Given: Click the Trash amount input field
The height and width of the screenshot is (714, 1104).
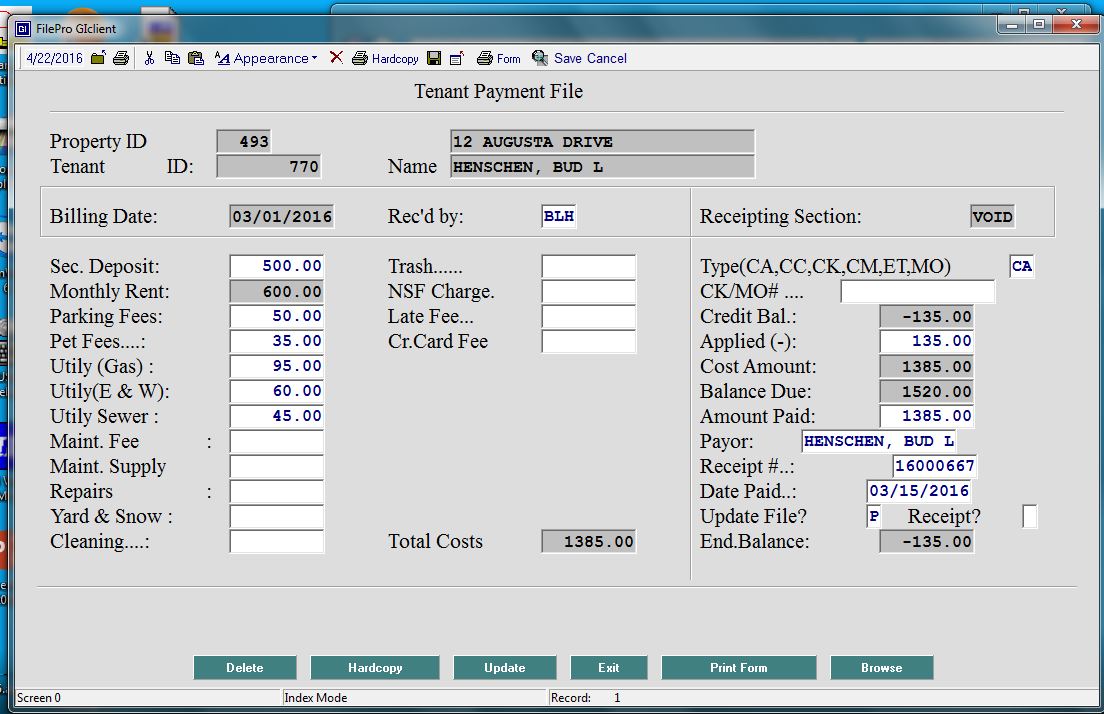Looking at the screenshot, I should tap(588, 267).
